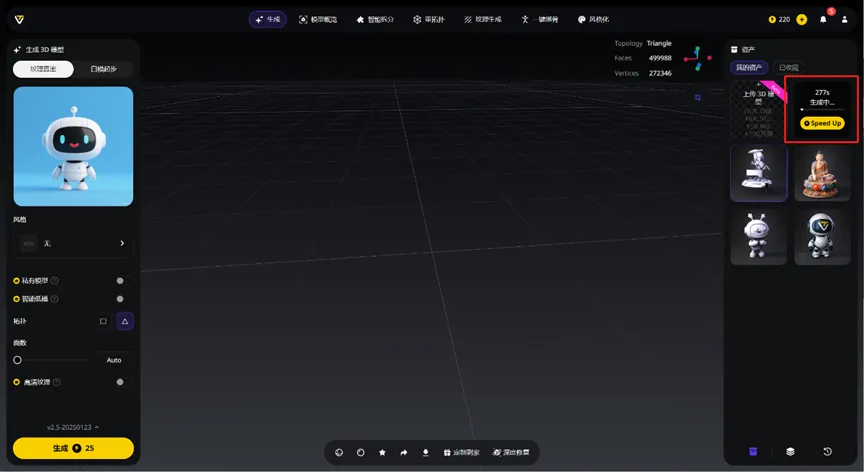Toggle the 高清纹理 HD texture switch
The height and width of the screenshot is (472, 864).
[120, 382]
